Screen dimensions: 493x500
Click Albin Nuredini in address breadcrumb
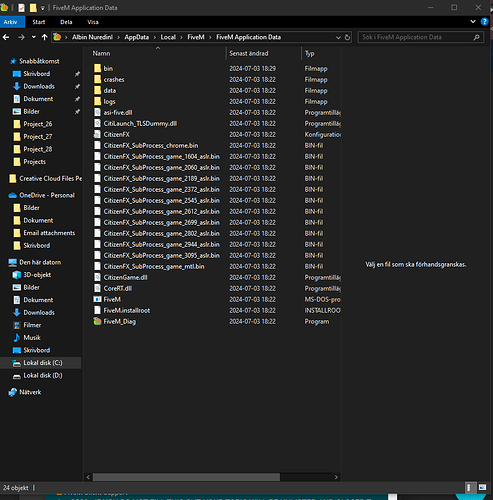pyautogui.click(x=93, y=37)
